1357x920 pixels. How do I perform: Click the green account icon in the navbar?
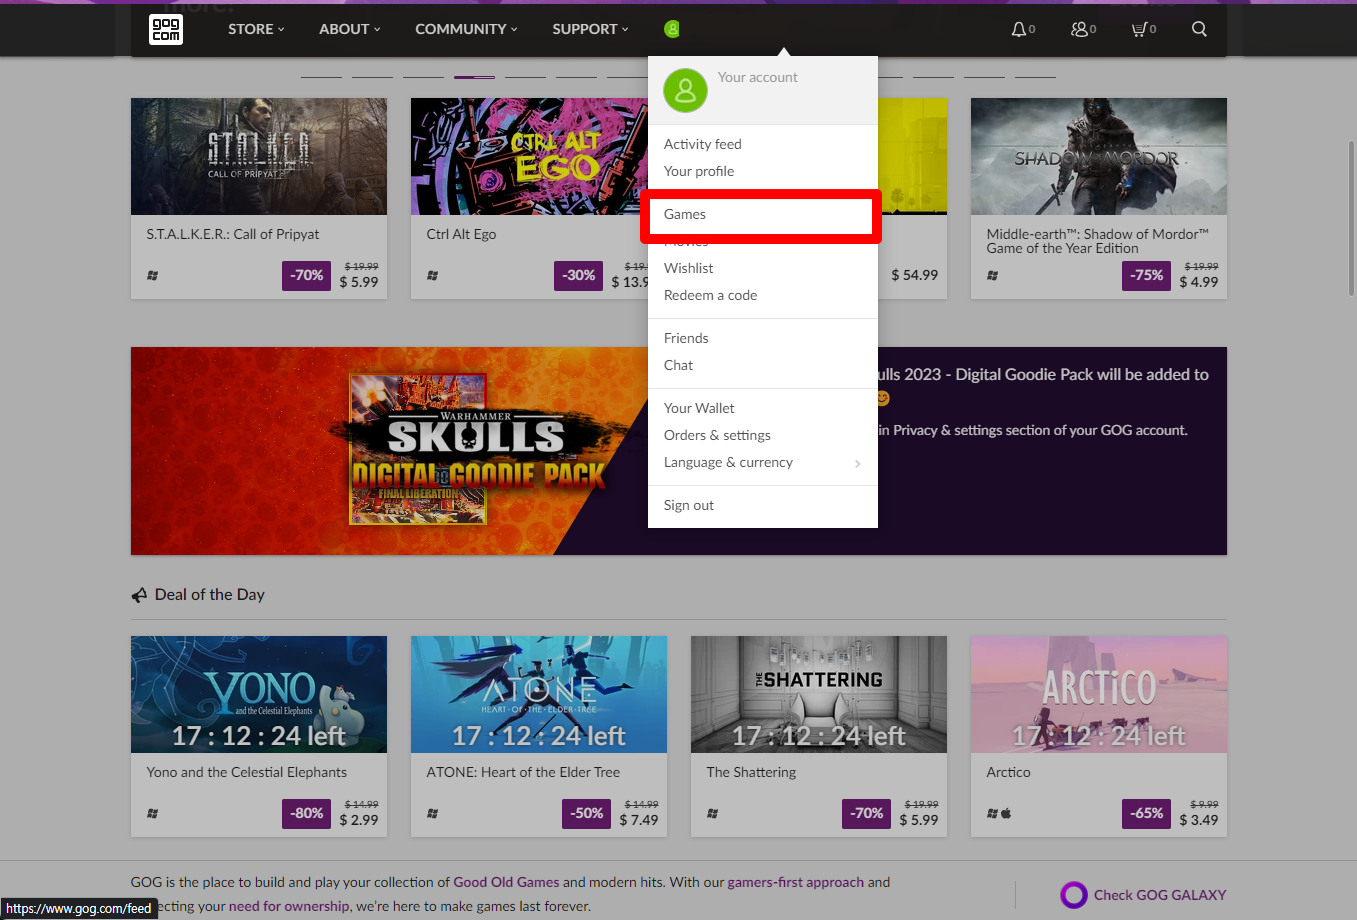pos(672,29)
